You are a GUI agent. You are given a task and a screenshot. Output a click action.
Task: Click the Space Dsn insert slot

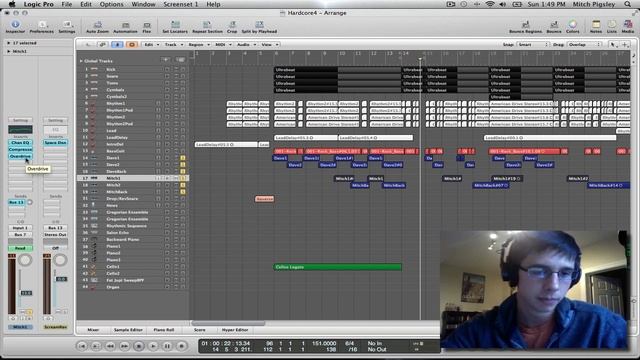click(x=56, y=142)
